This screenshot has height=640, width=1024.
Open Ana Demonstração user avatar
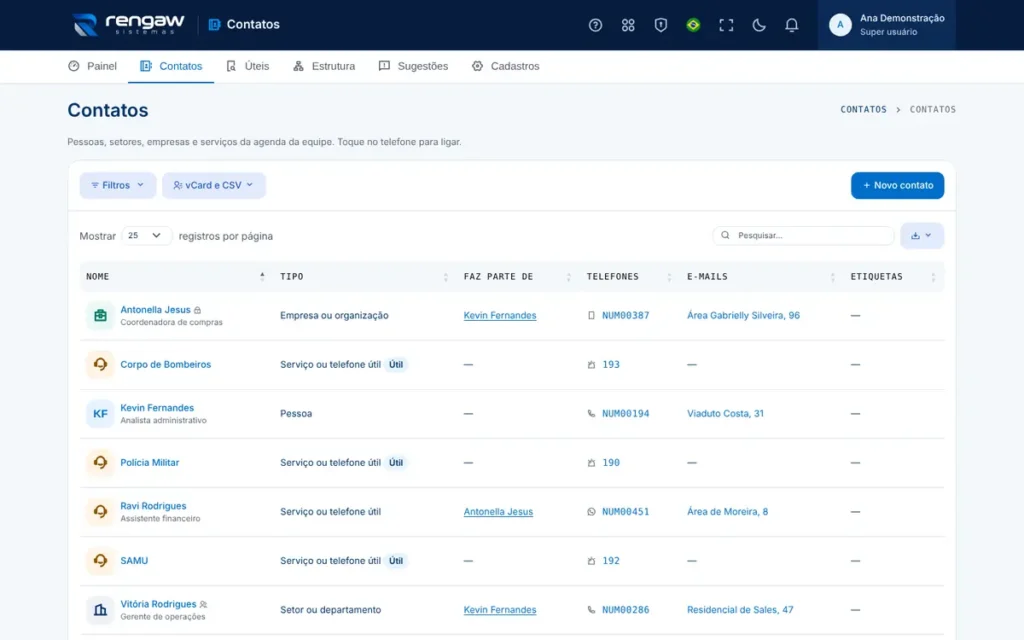[x=840, y=25]
